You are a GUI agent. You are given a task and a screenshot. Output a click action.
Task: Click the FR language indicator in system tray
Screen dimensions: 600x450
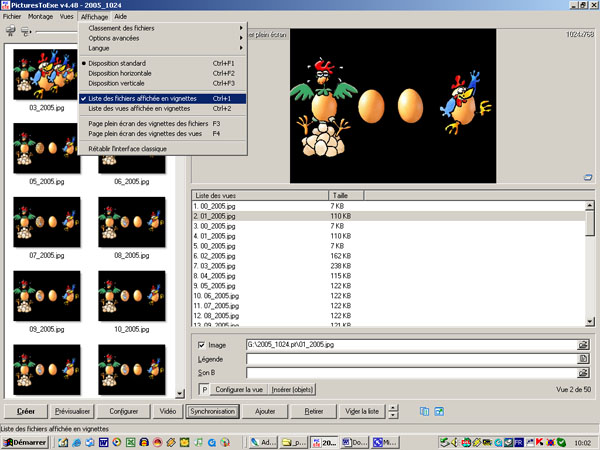(x=518, y=442)
